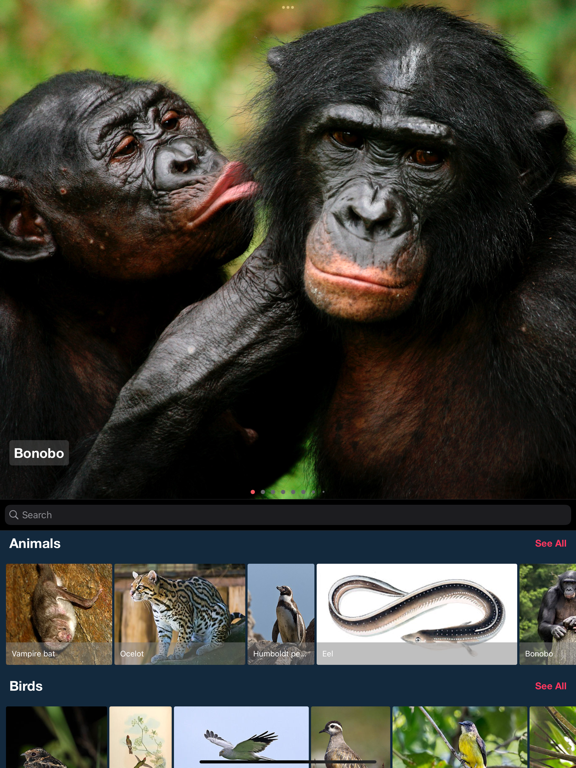The height and width of the screenshot is (768, 576).
Task: Open the featured Bonobo label on the hero photo
Action: click(39, 453)
